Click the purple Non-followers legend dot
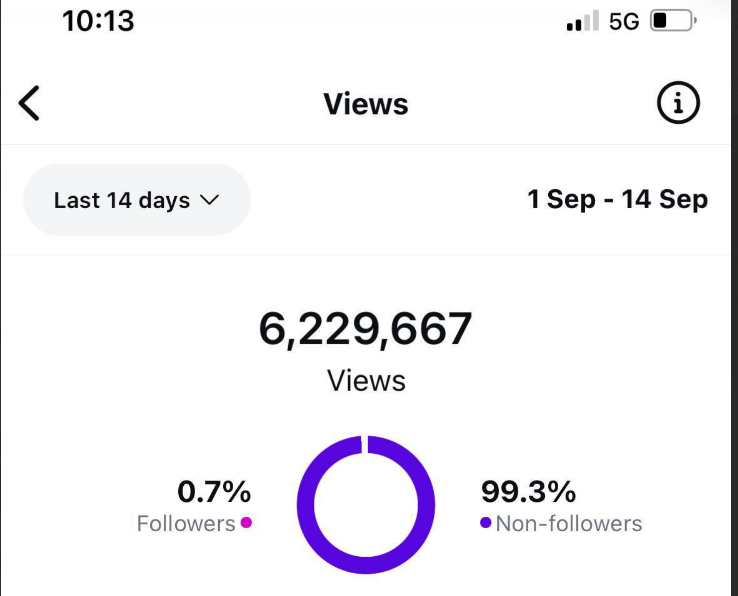The height and width of the screenshot is (596, 738). click(x=486, y=522)
